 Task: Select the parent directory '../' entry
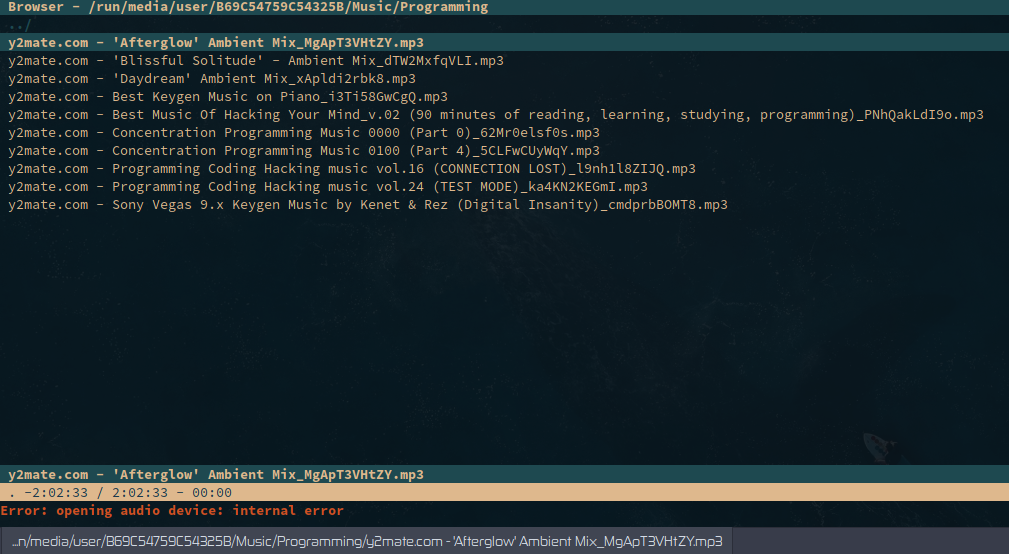pyautogui.click(x=19, y=26)
